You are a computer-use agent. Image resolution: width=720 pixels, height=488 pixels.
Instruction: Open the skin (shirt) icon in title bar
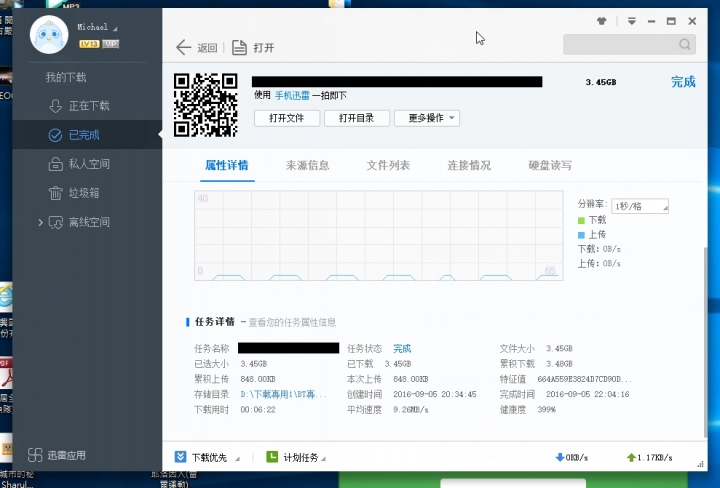coord(601,20)
